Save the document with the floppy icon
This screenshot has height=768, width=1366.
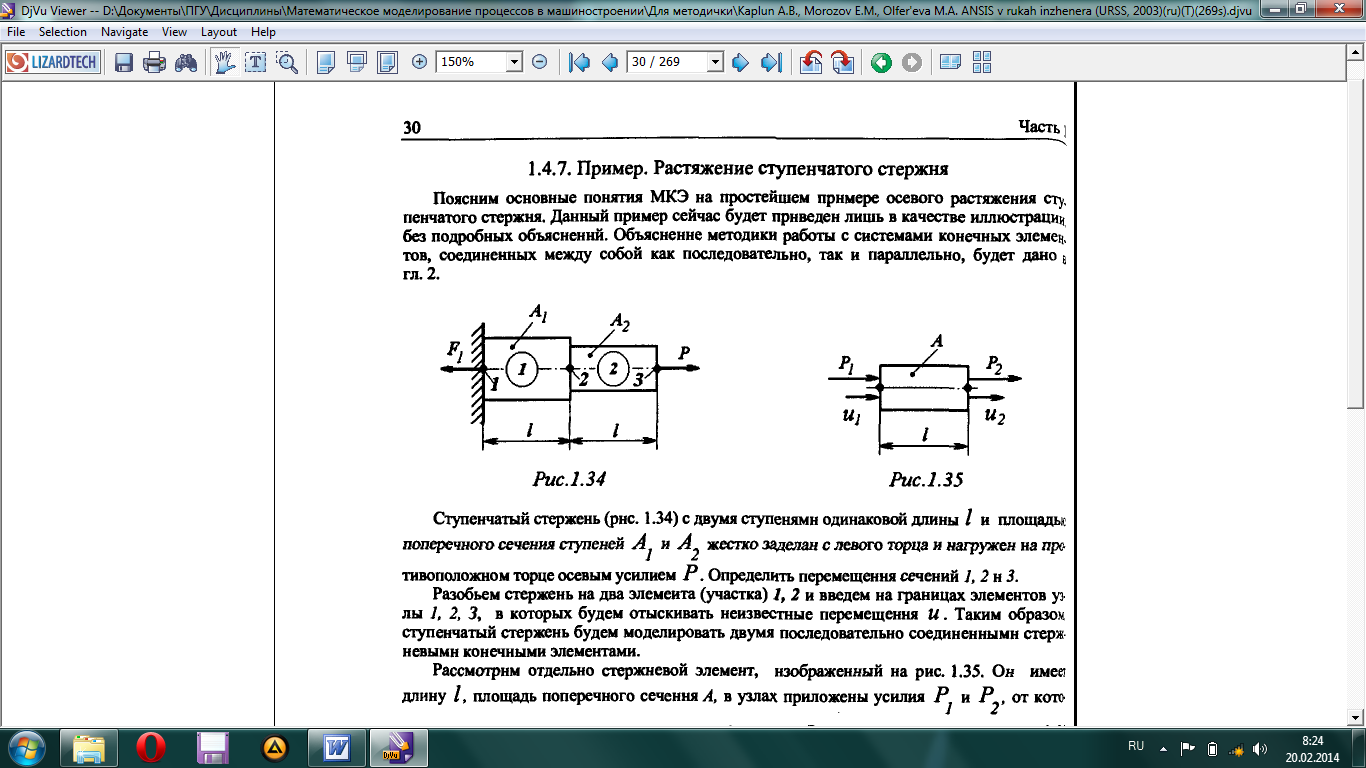pos(124,62)
